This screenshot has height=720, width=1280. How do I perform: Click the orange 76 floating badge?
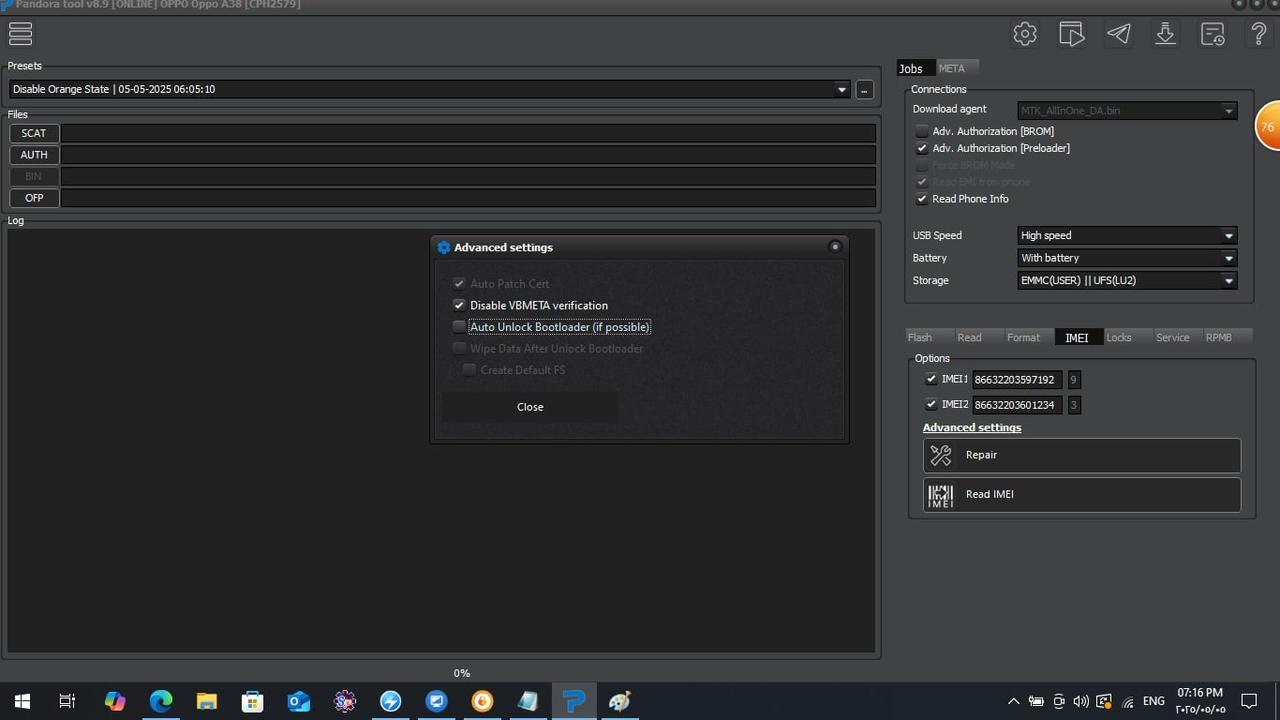point(1268,126)
